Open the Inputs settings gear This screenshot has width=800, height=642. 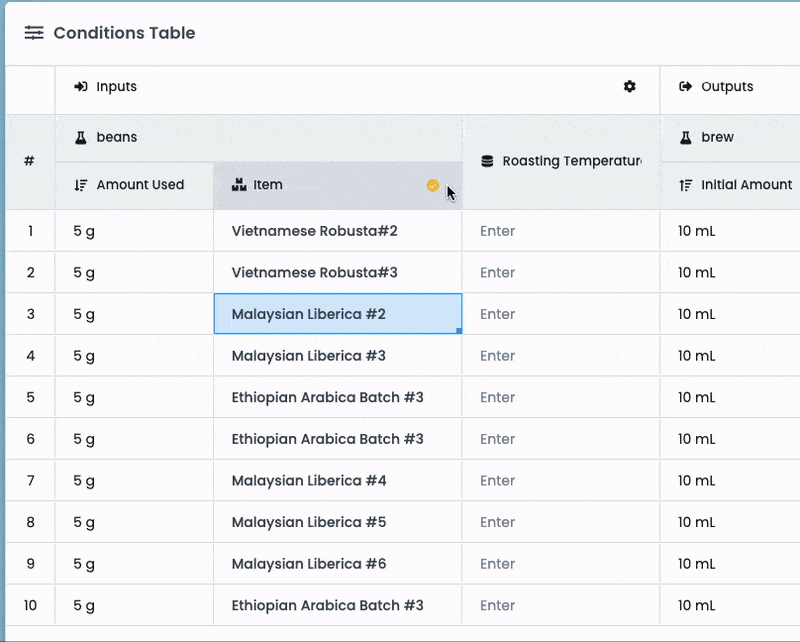(x=629, y=87)
